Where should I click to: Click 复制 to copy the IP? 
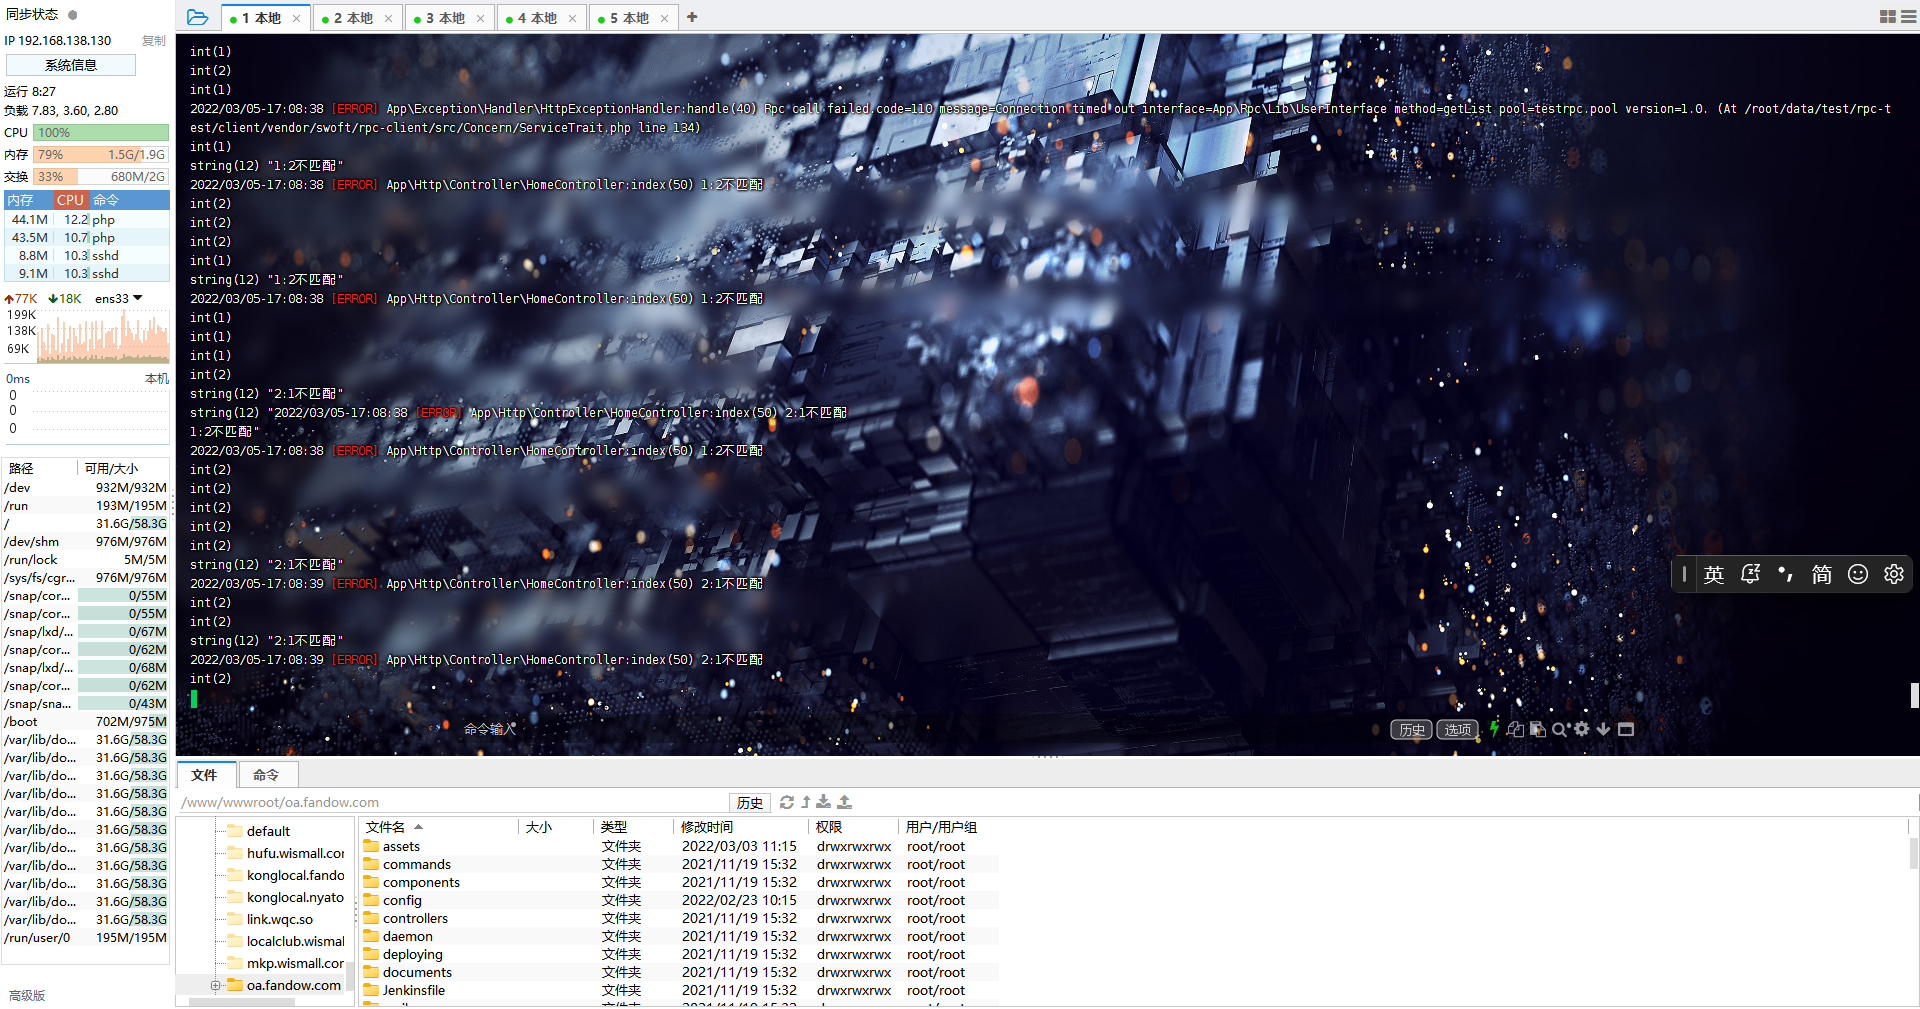click(x=154, y=41)
